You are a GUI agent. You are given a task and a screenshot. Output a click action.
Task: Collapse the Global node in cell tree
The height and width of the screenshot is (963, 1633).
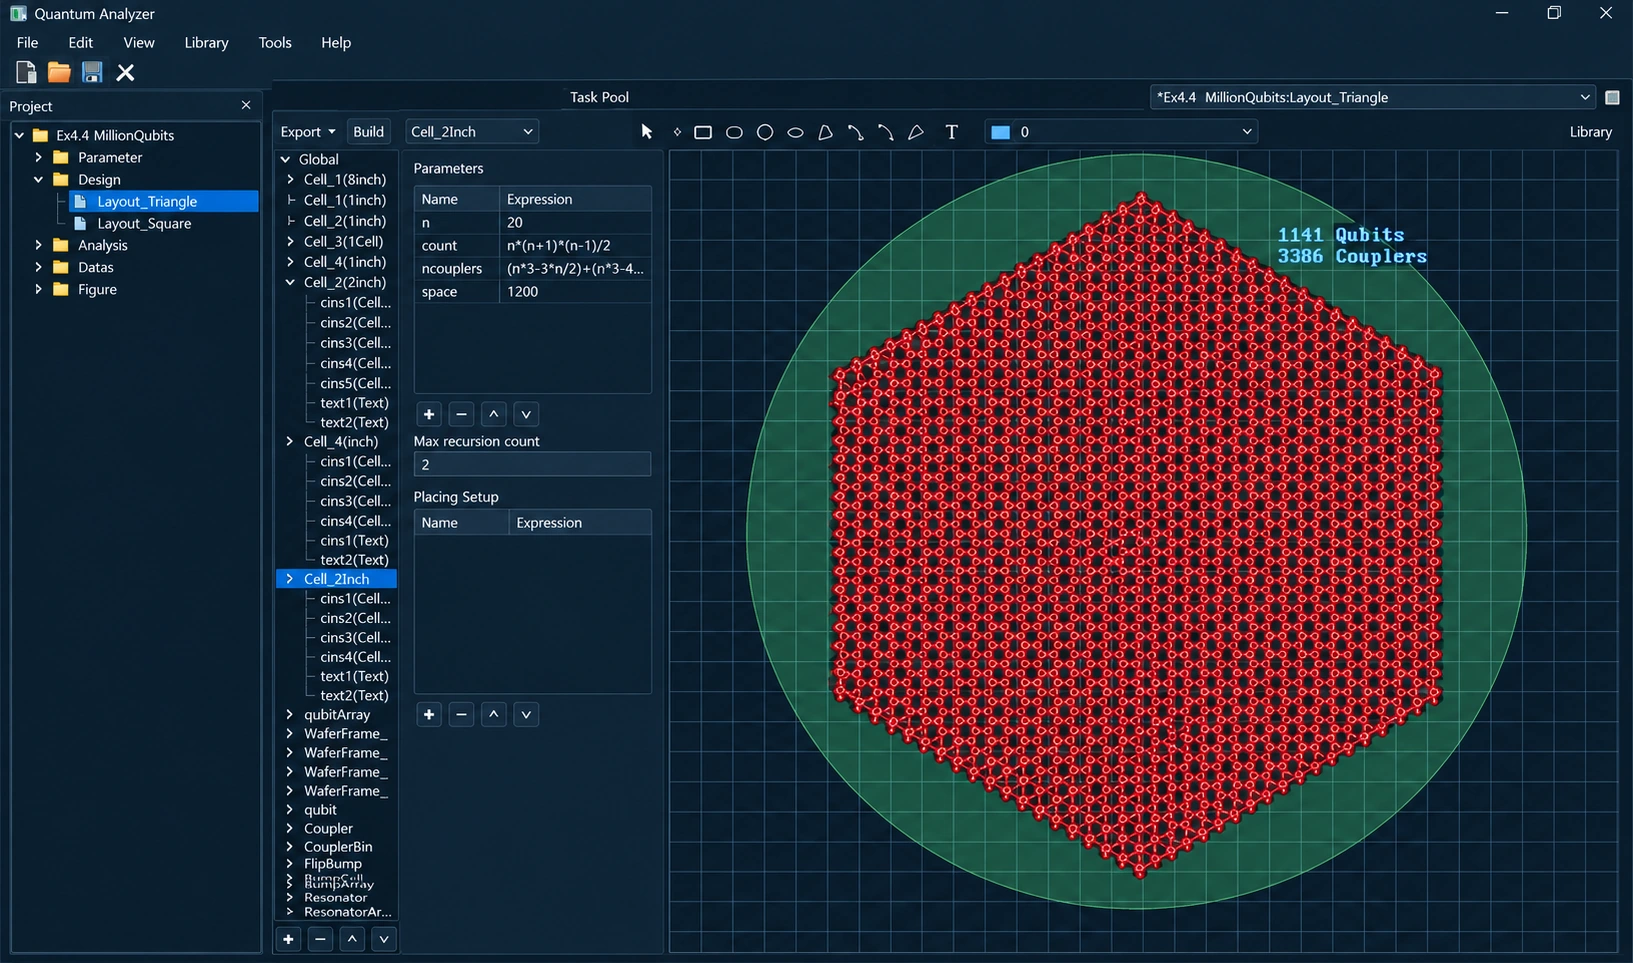coord(286,159)
